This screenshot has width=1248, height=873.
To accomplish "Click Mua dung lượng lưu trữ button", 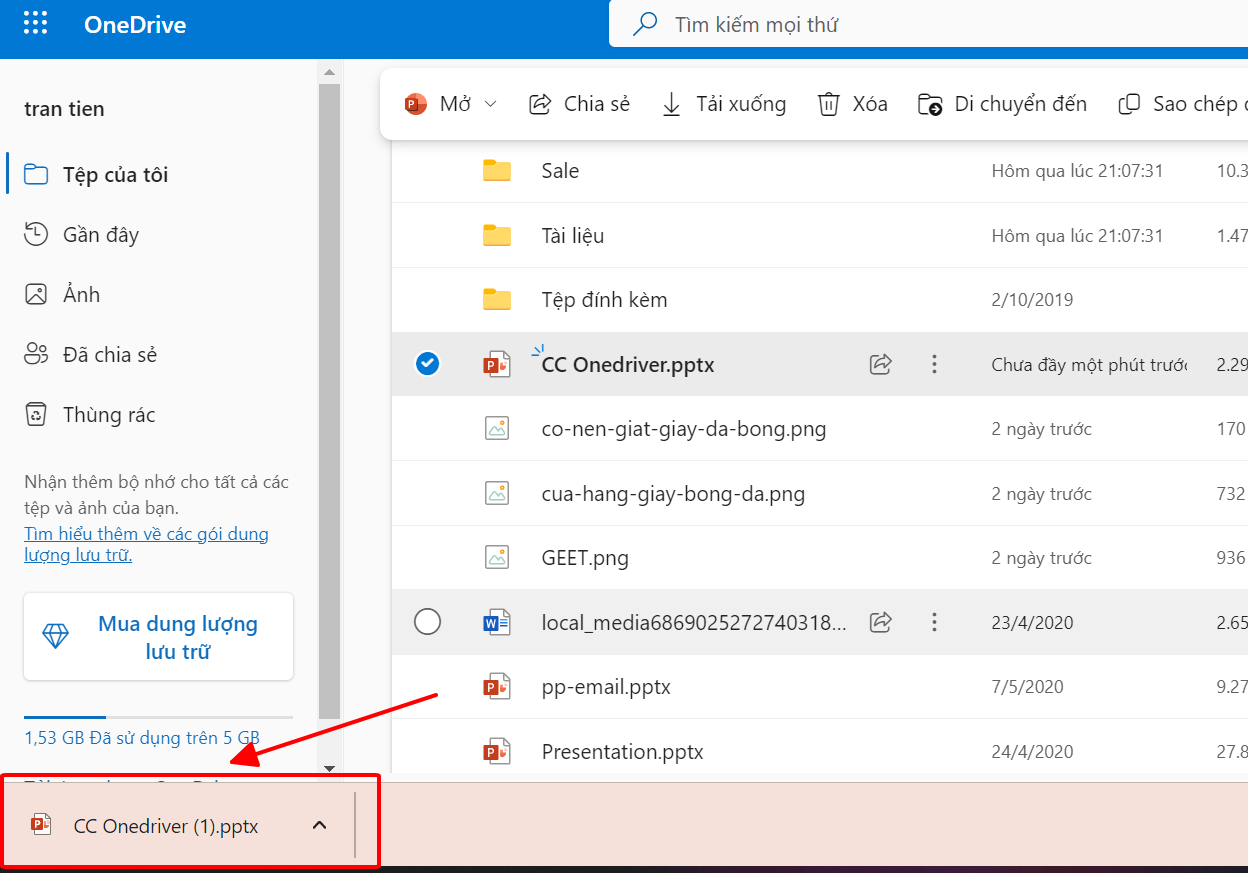I will (159, 637).
